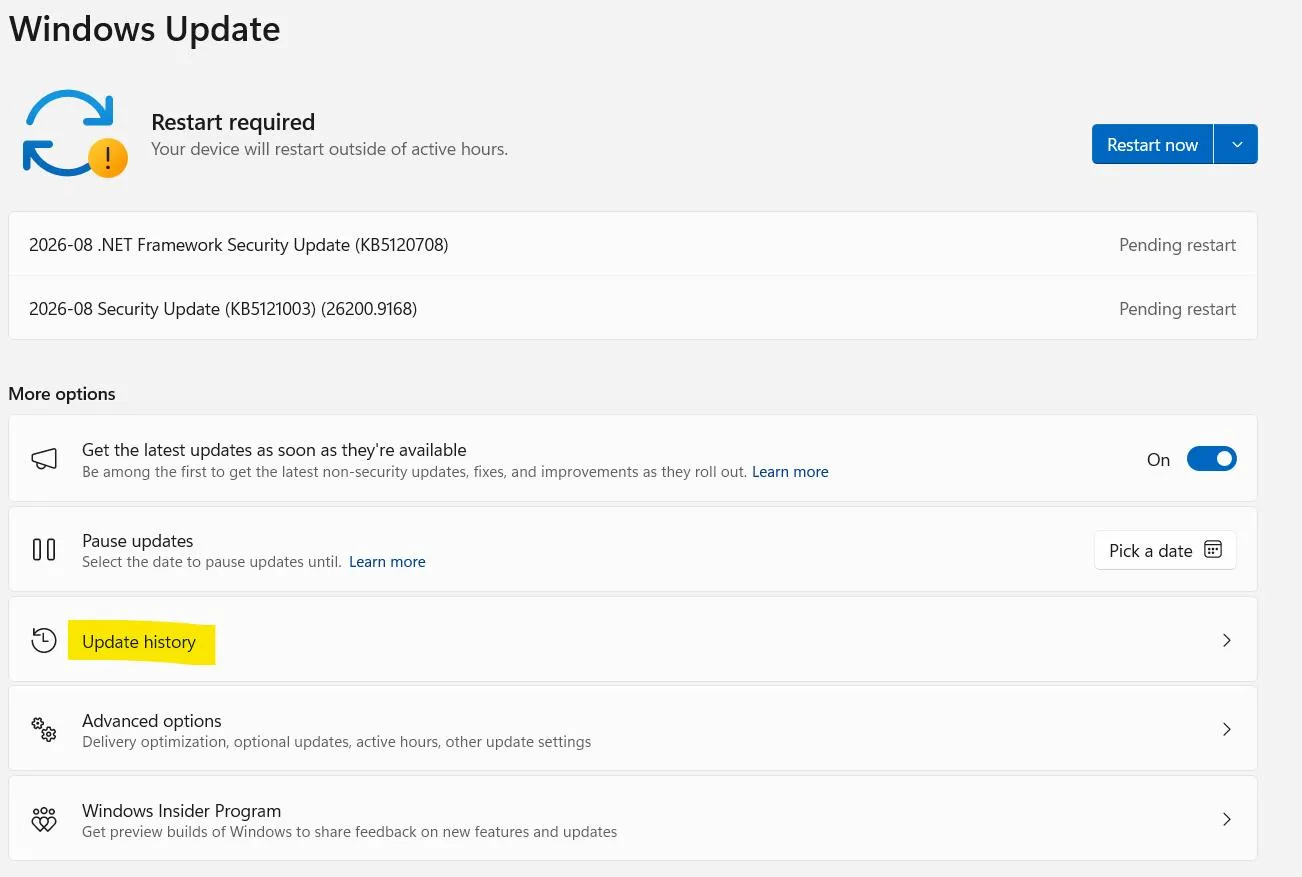The width and height of the screenshot is (1302, 877).
Task: Select the .NET Framework Security Update KB5120708 row
Action: [632, 245]
